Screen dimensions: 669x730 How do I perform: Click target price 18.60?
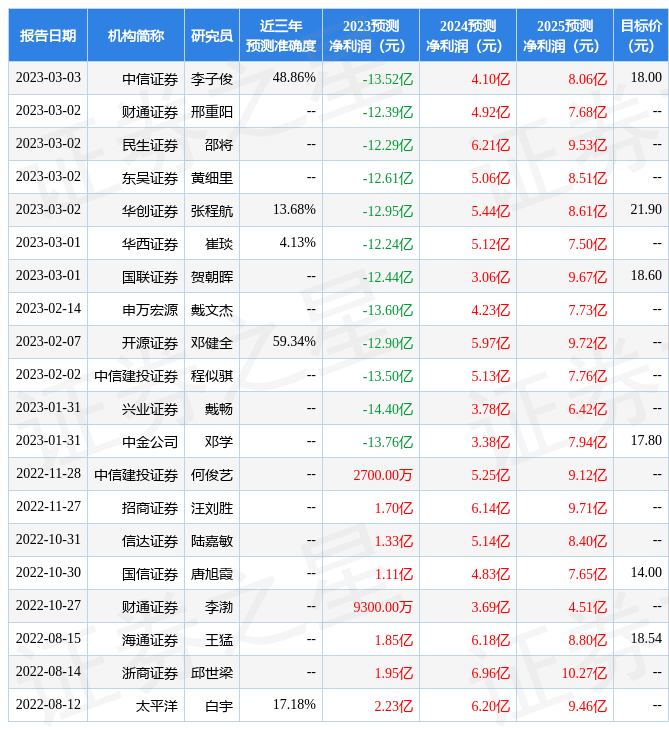(646, 276)
